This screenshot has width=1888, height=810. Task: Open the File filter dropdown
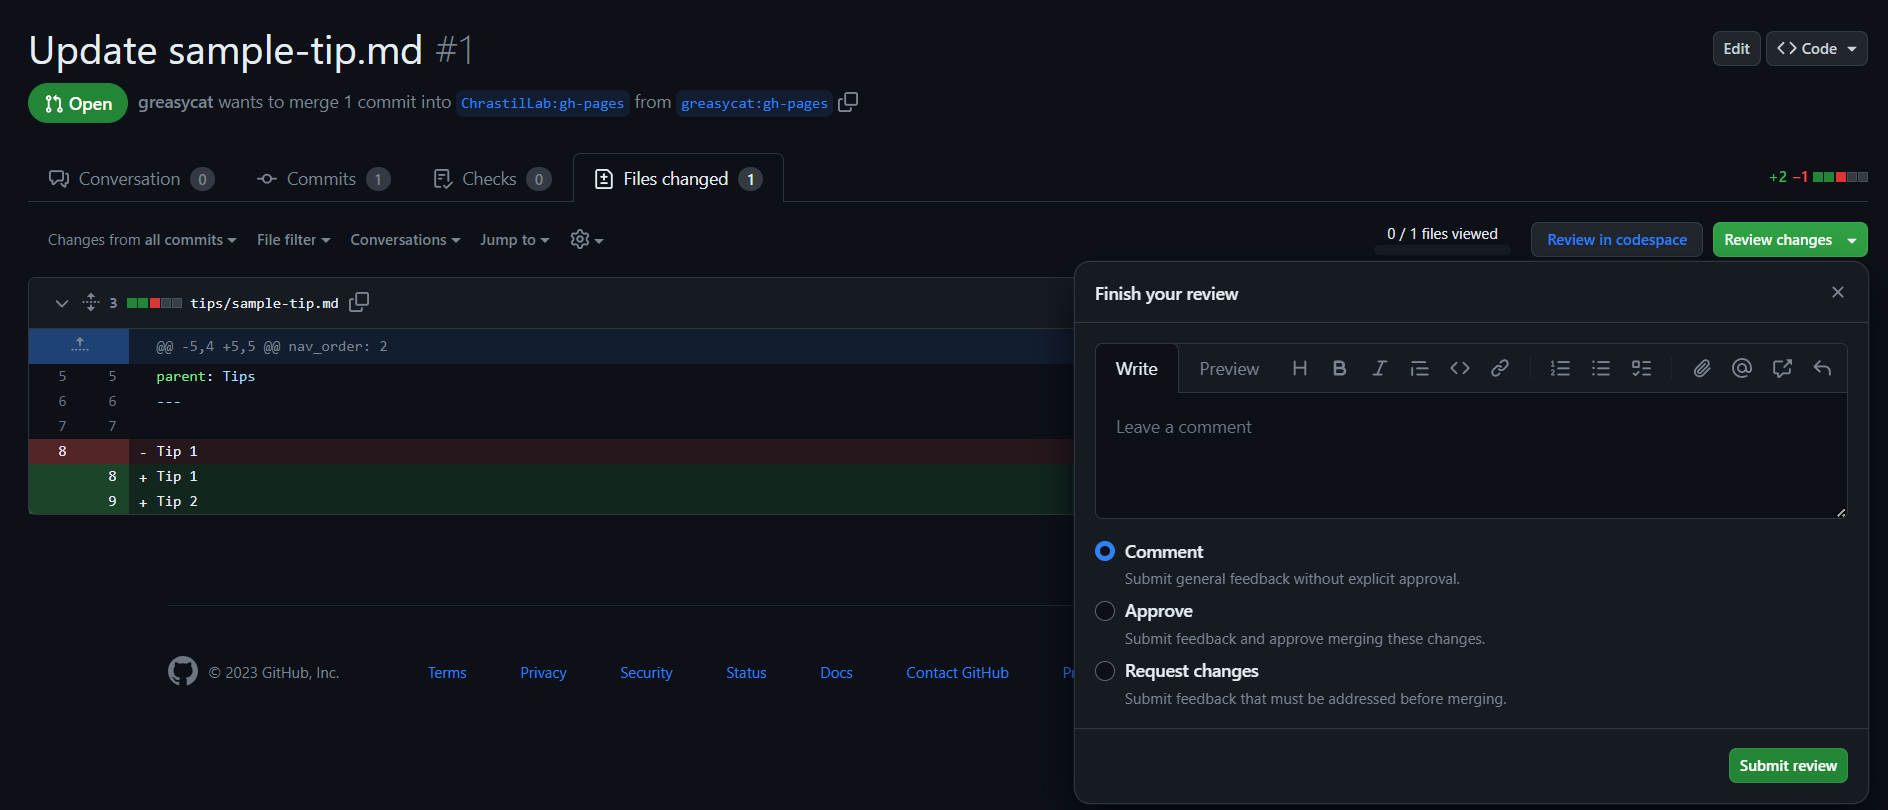(x=293, y=240)
